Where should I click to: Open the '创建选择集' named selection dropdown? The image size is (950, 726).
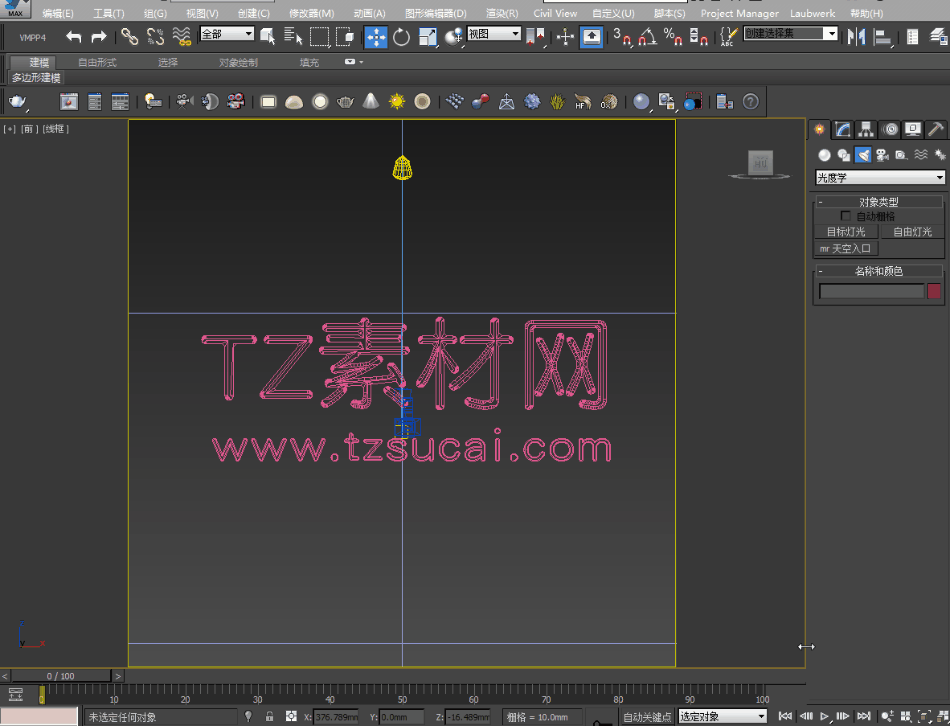pos(791,33)
